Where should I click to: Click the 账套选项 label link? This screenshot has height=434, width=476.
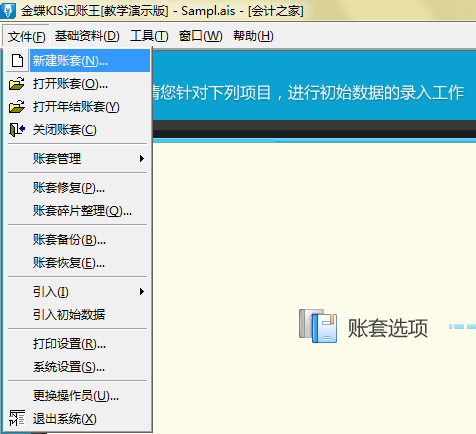[x=388, y=328]
